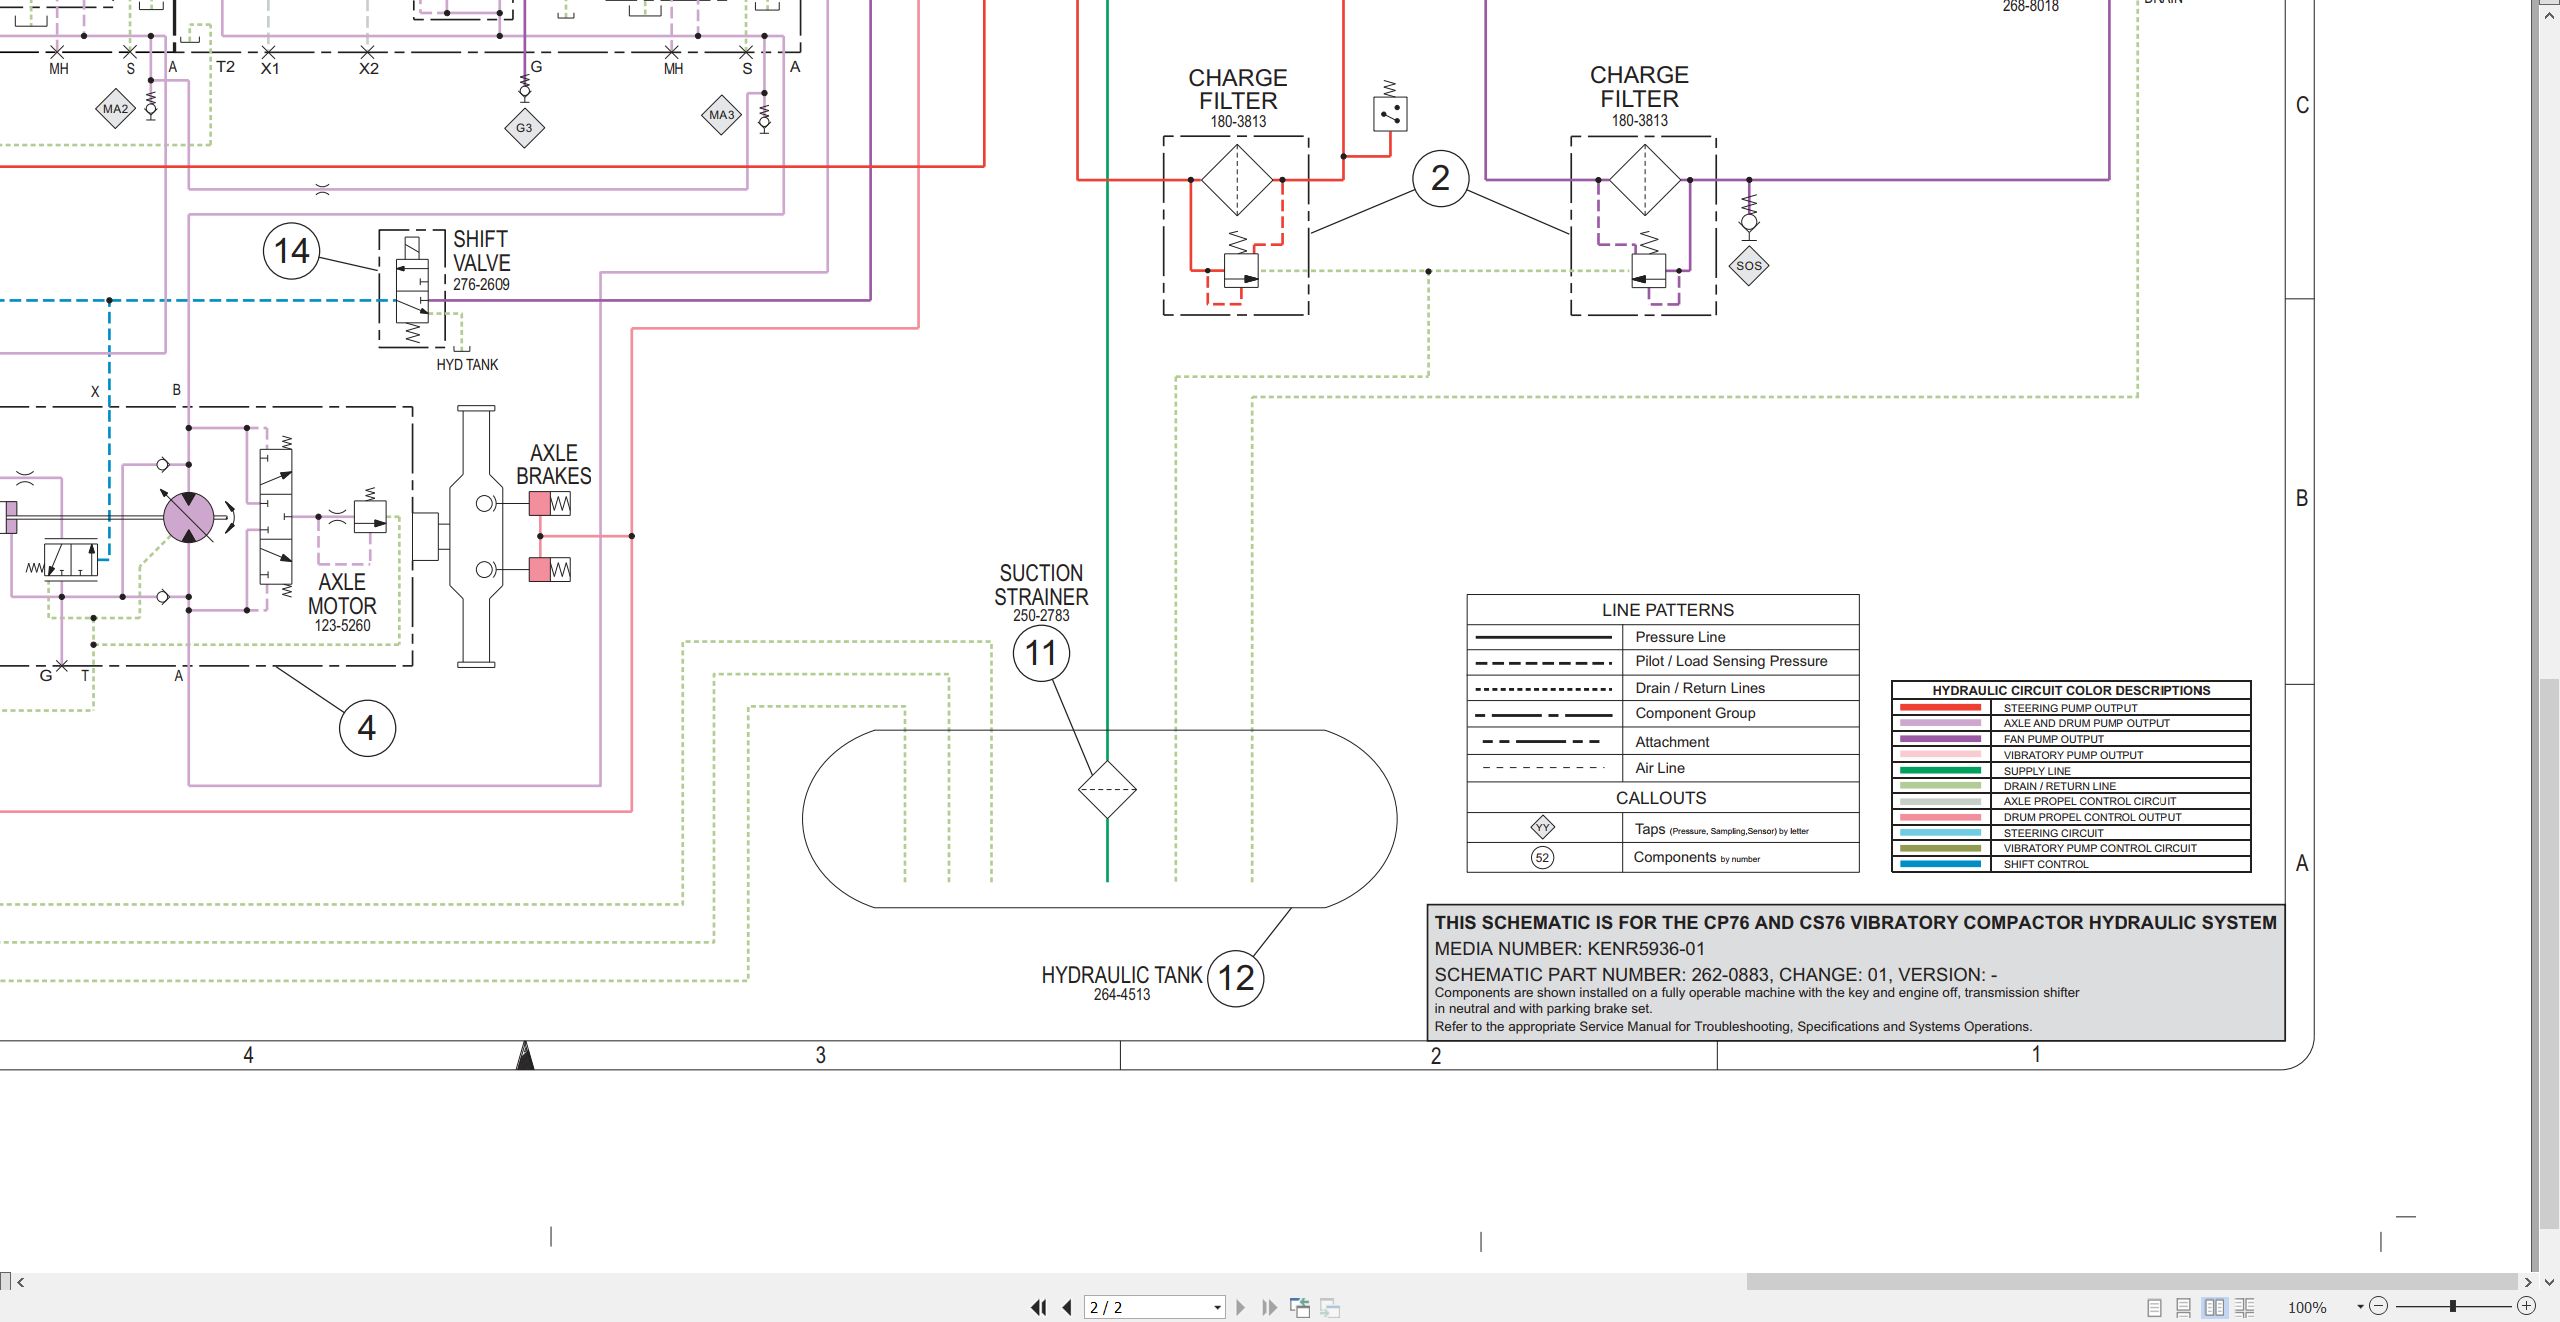The width and height of the screenshot is (2560, 1322).
Task: Click the zoom out minus button
Action: point(2379,1306)
